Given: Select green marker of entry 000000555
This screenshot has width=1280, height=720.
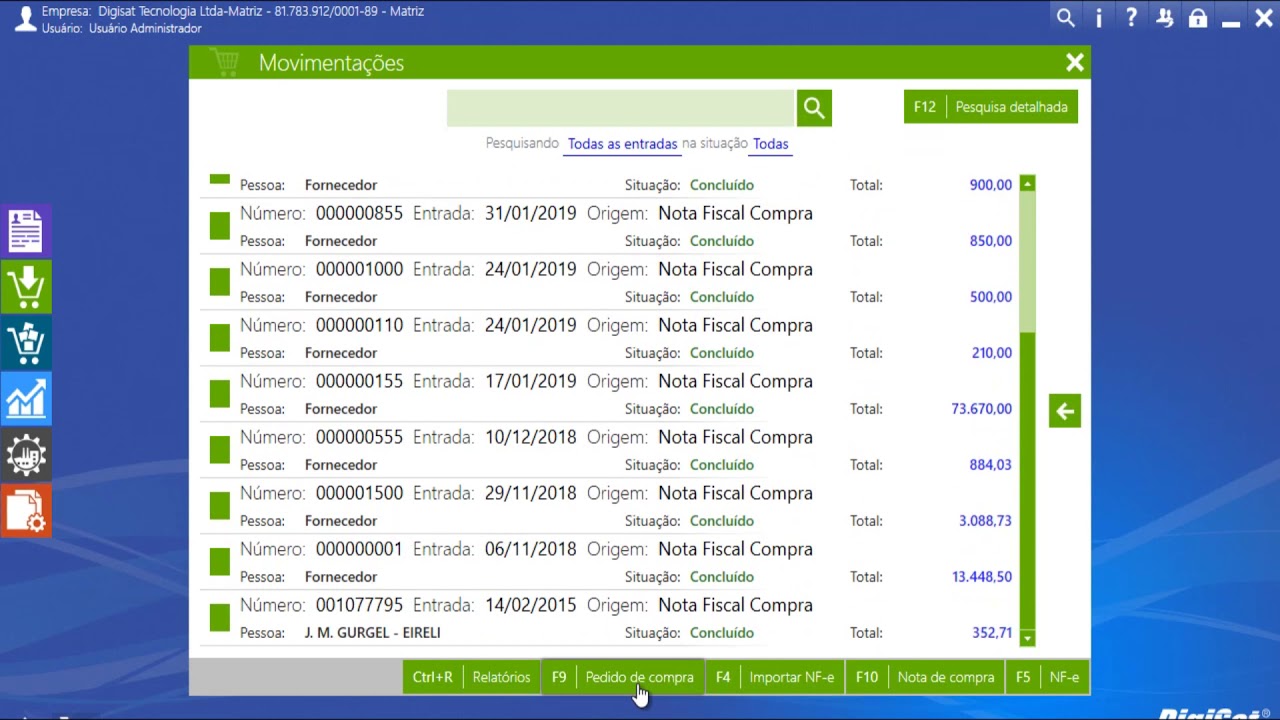Looking at the screenshot, I should 220,451.
